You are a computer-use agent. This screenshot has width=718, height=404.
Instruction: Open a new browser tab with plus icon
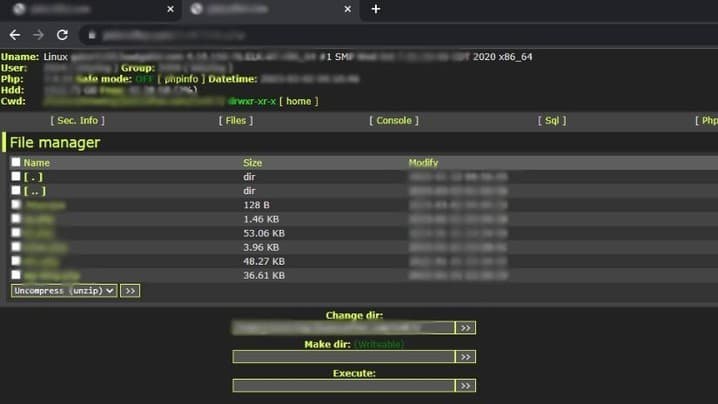(x=375, y=9)
